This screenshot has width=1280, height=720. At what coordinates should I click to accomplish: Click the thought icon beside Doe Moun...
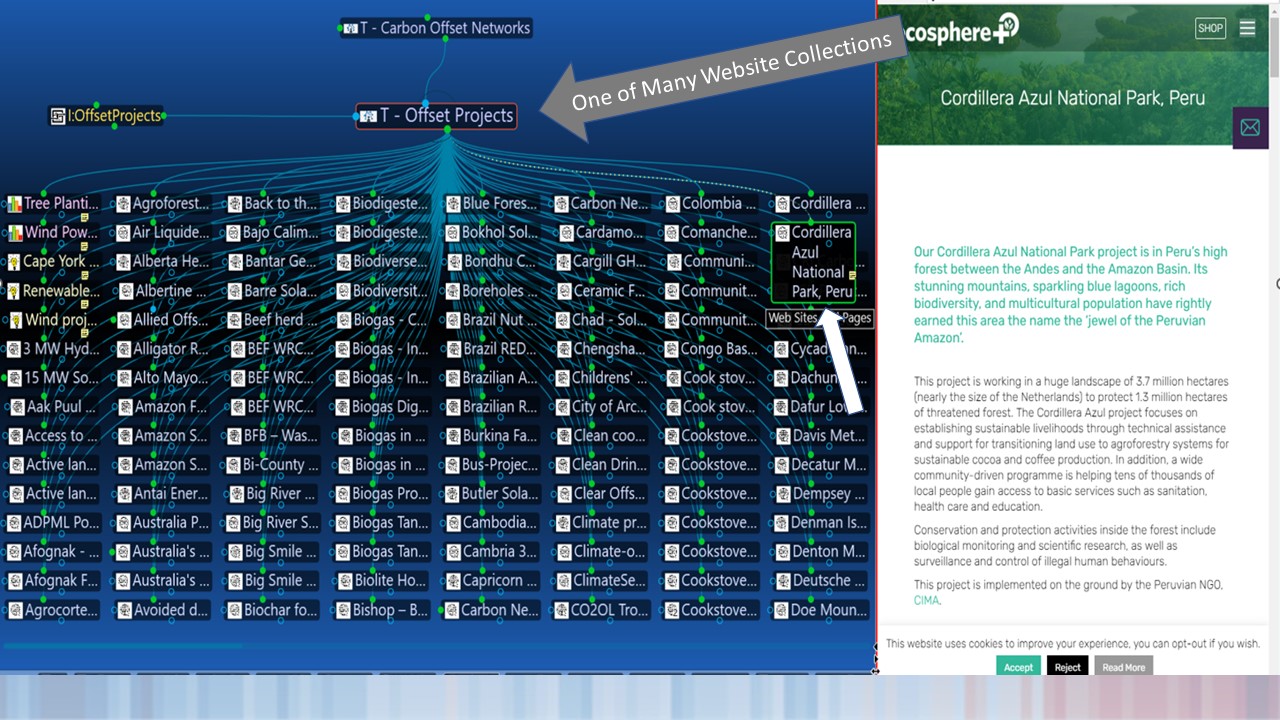point(782,610)
